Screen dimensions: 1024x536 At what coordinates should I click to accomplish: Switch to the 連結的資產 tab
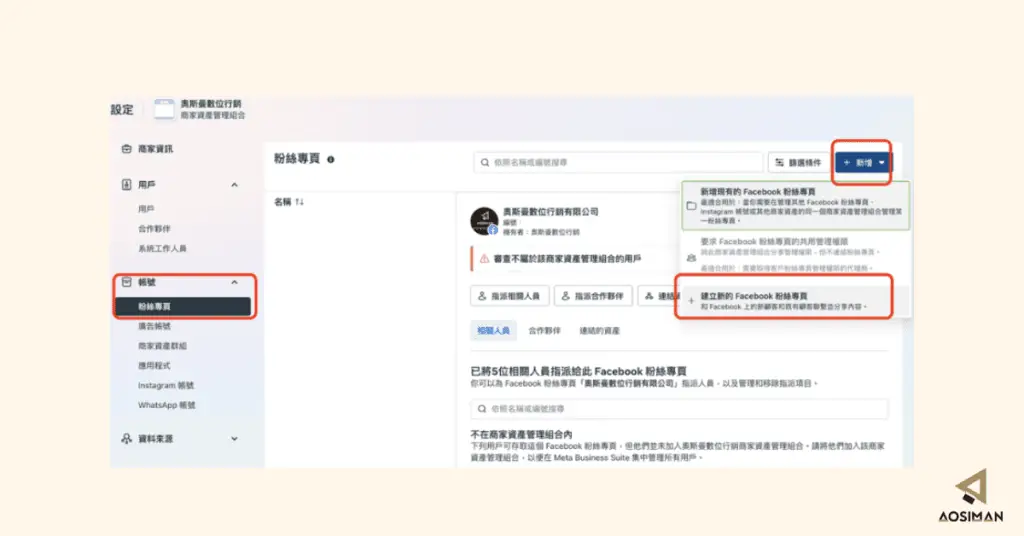coord(599,331)
